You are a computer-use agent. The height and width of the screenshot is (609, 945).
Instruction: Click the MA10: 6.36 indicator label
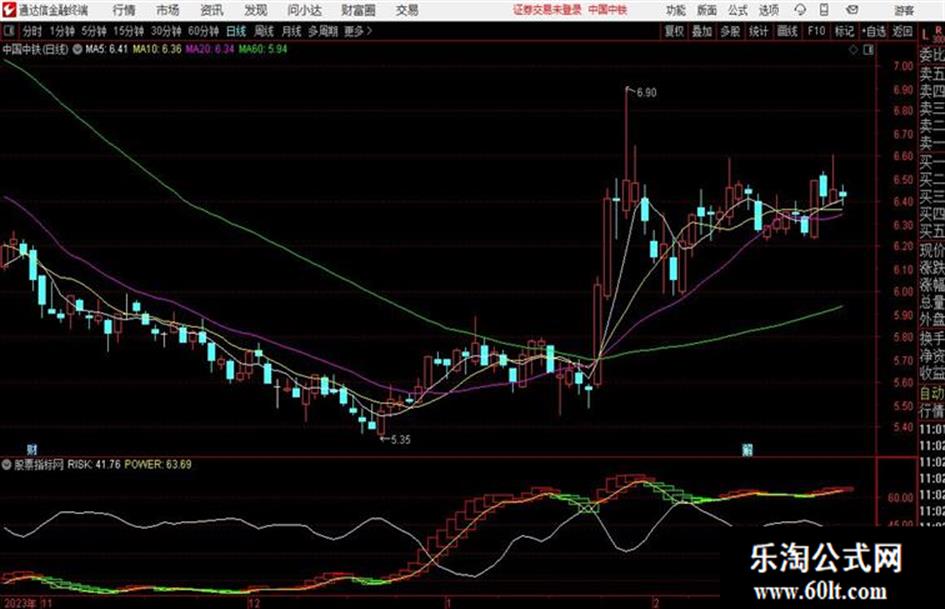coord(157,49)
